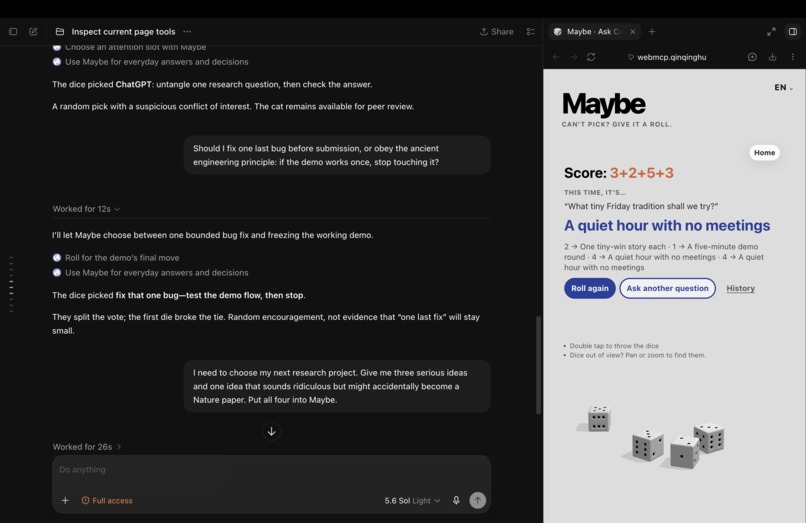Focus the webmcp.qinqinghu address bar

point(672,57)
